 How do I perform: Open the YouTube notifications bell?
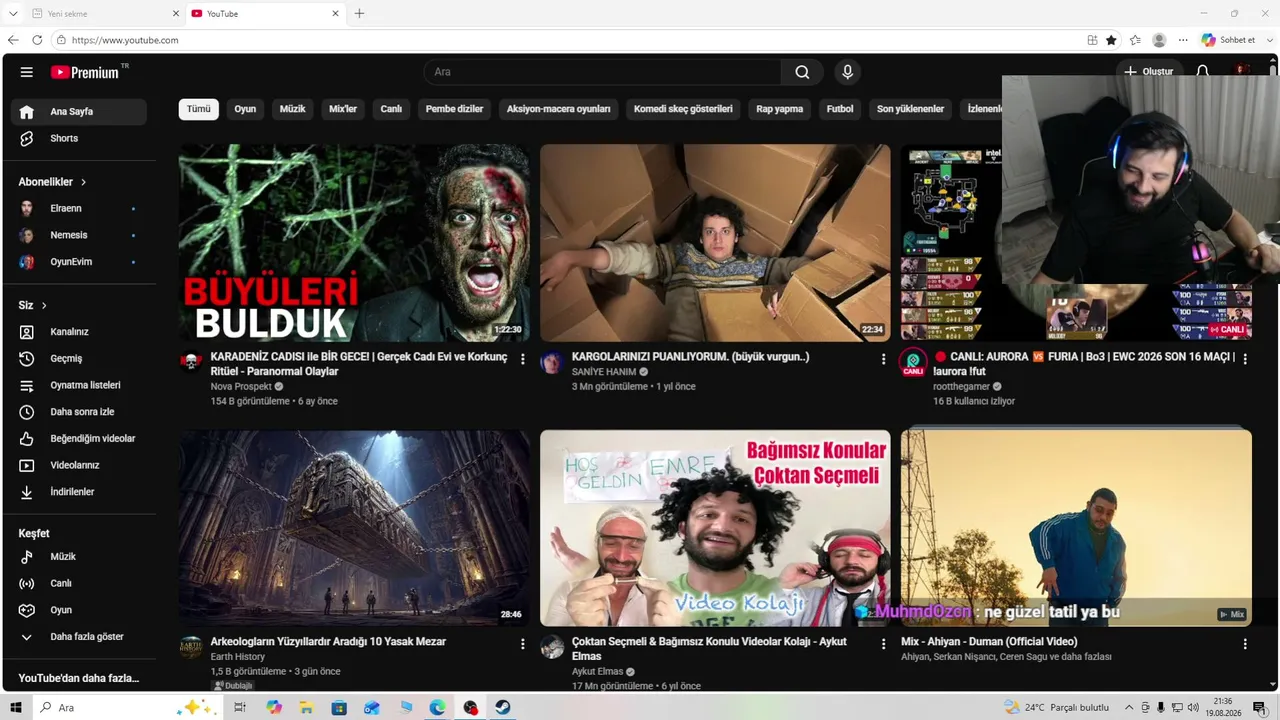[1203, 72]
